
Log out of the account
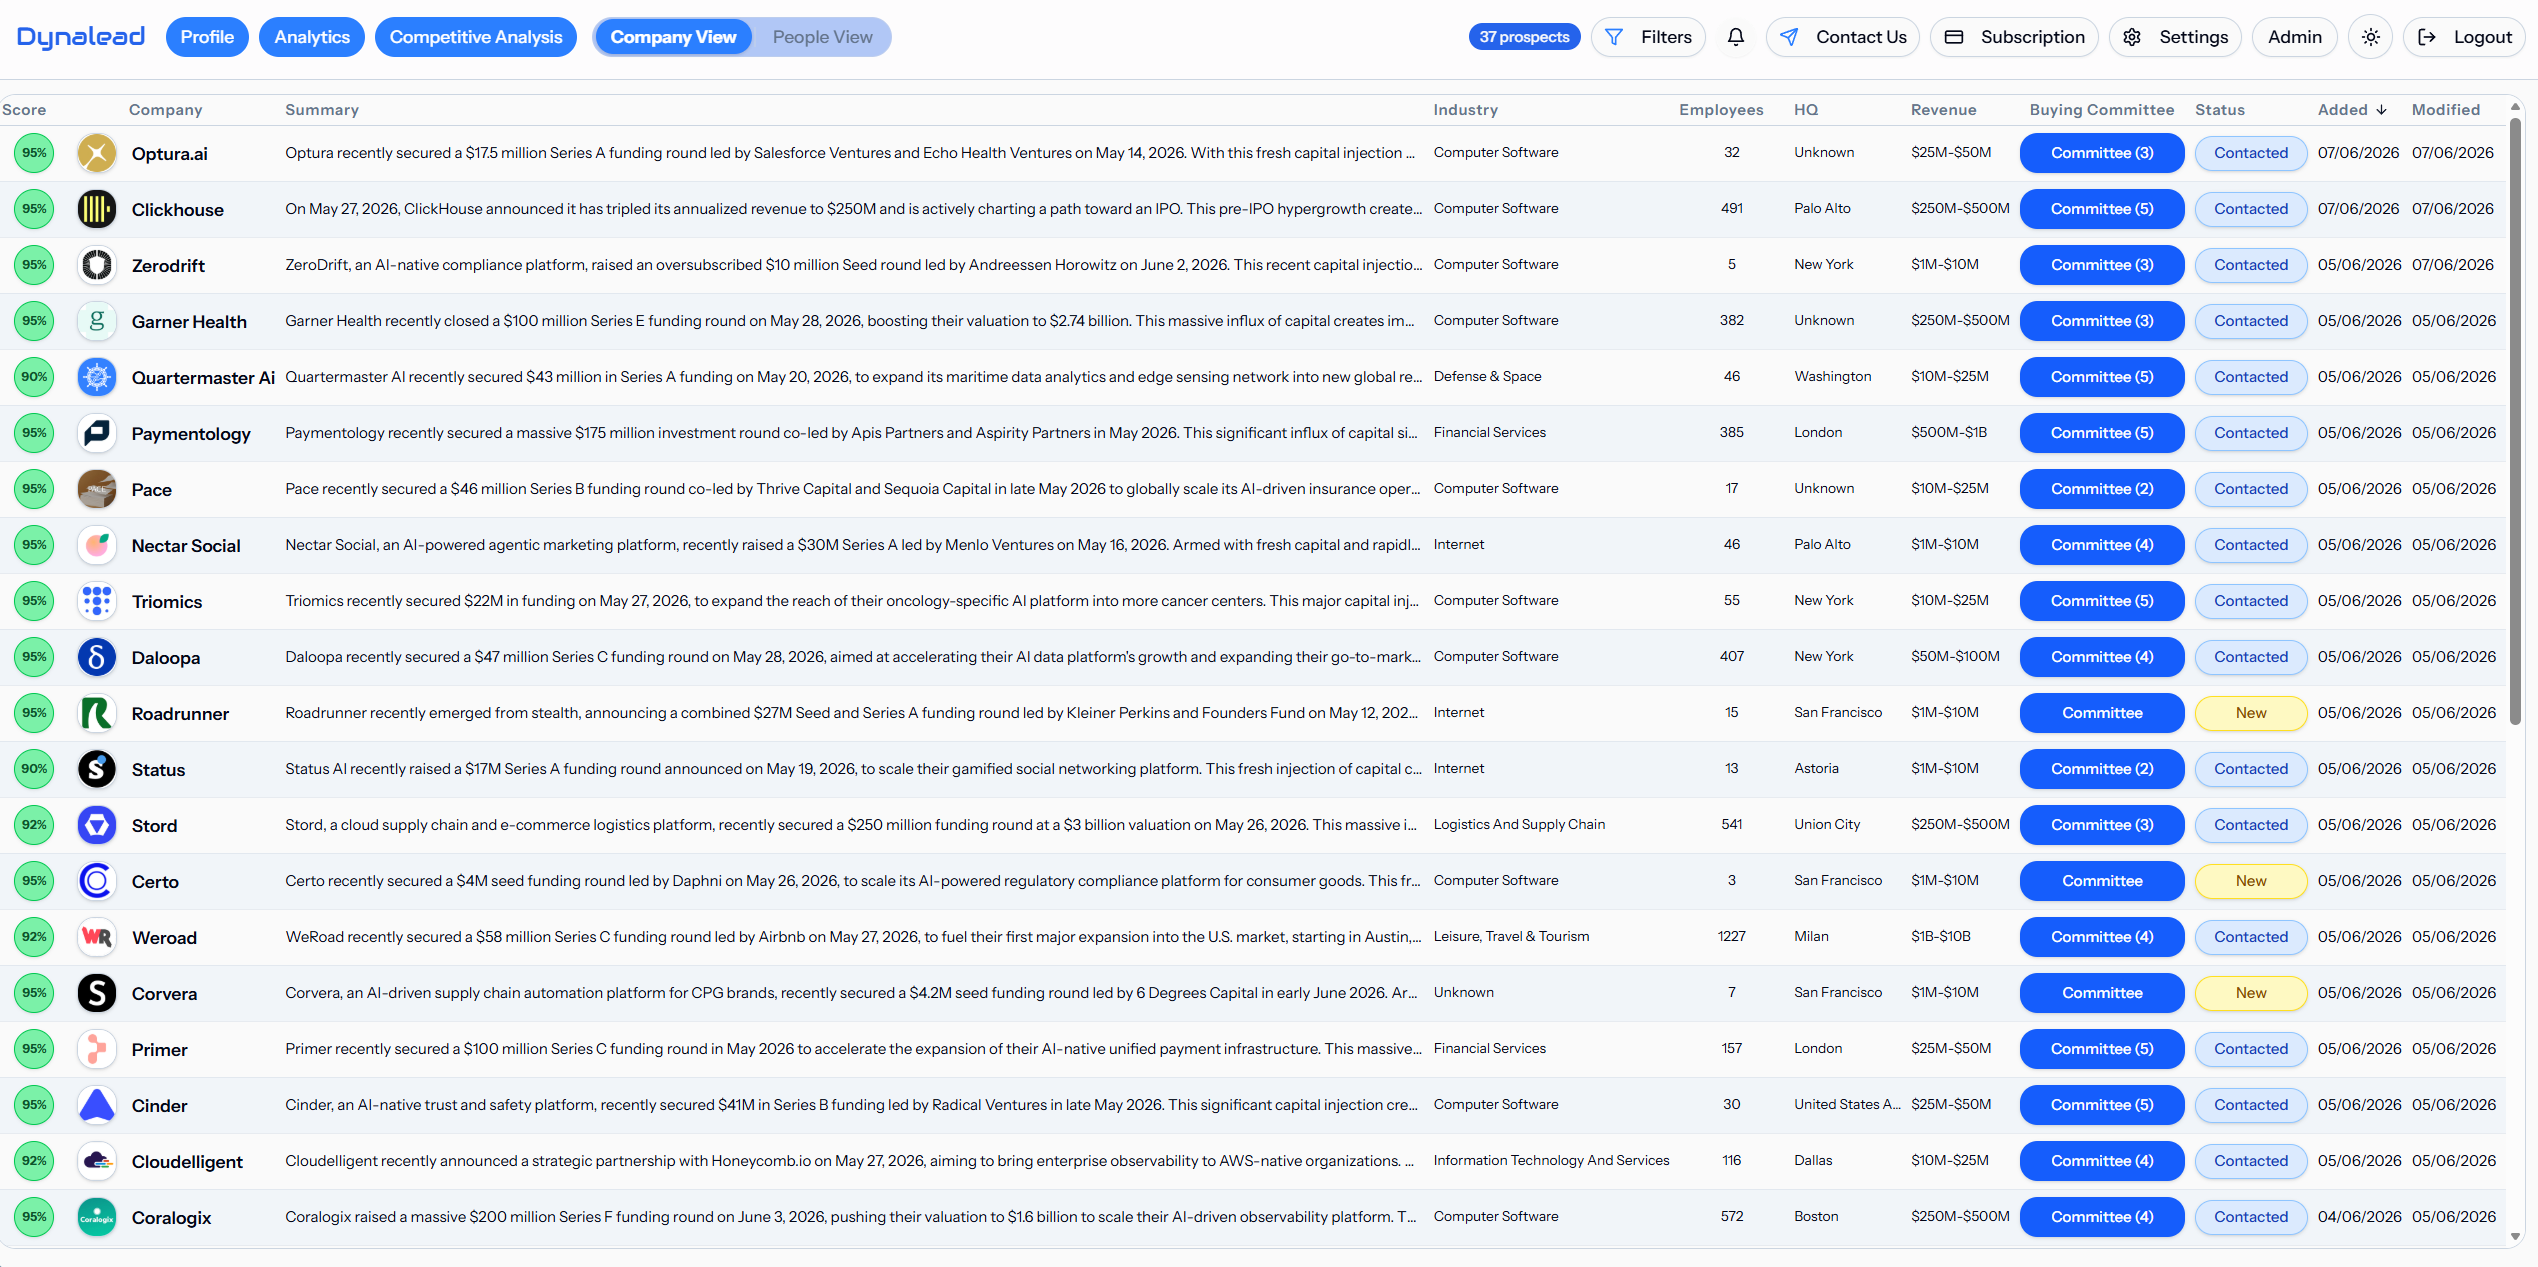pyautogui.click(x=2464, y=37)
